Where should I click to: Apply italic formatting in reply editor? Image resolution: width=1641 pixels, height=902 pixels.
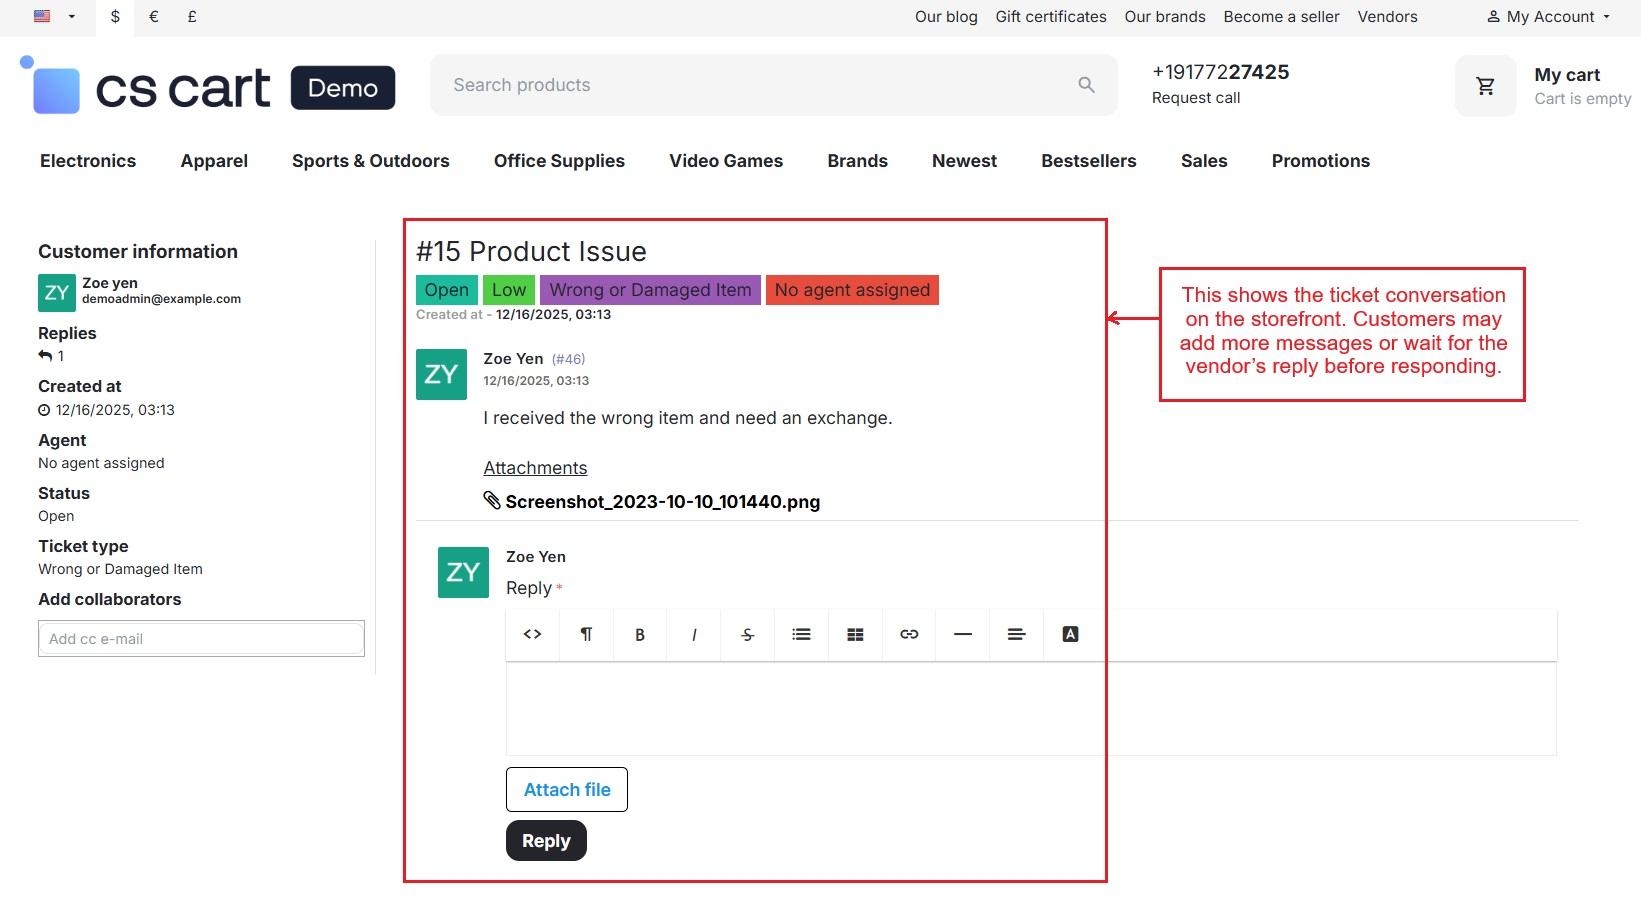694,634
